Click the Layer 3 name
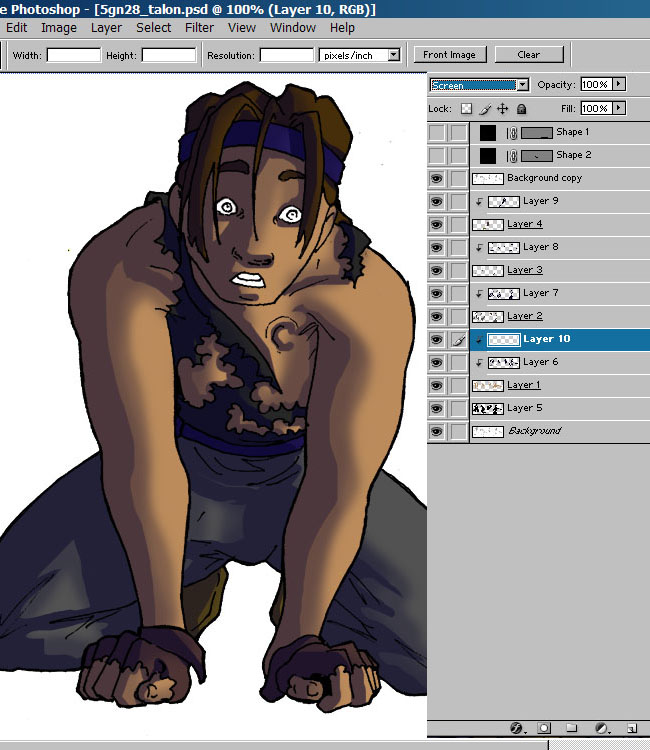Viewport: 650px width, 750px height. pyautogui.click(x=525, y=270)
